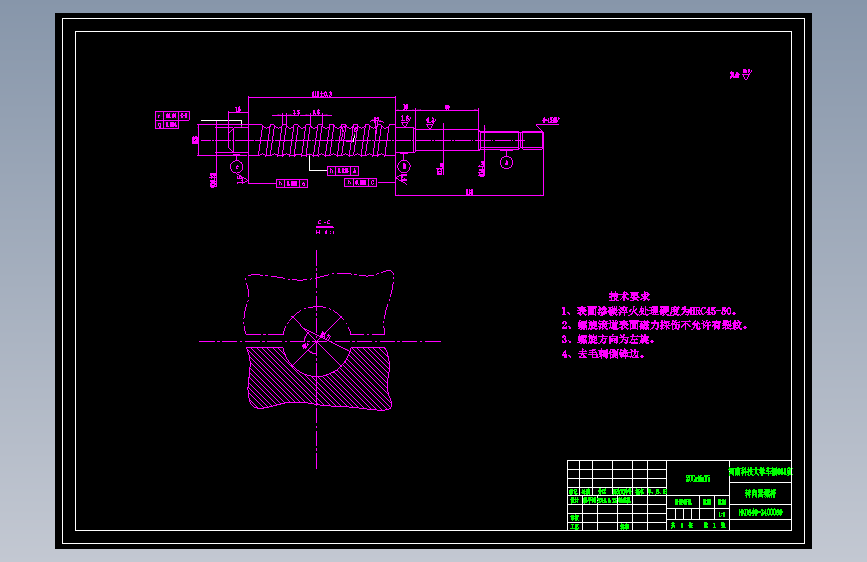Select the 技术要求 heading text
This screenshot has height=562, width=867.
click(629, 296)
